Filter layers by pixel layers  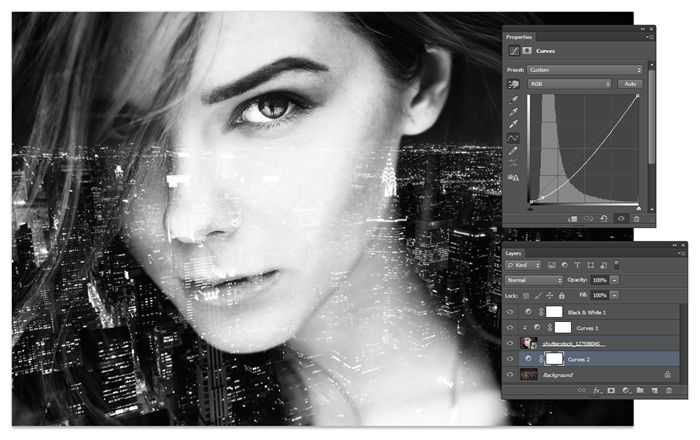552,266
